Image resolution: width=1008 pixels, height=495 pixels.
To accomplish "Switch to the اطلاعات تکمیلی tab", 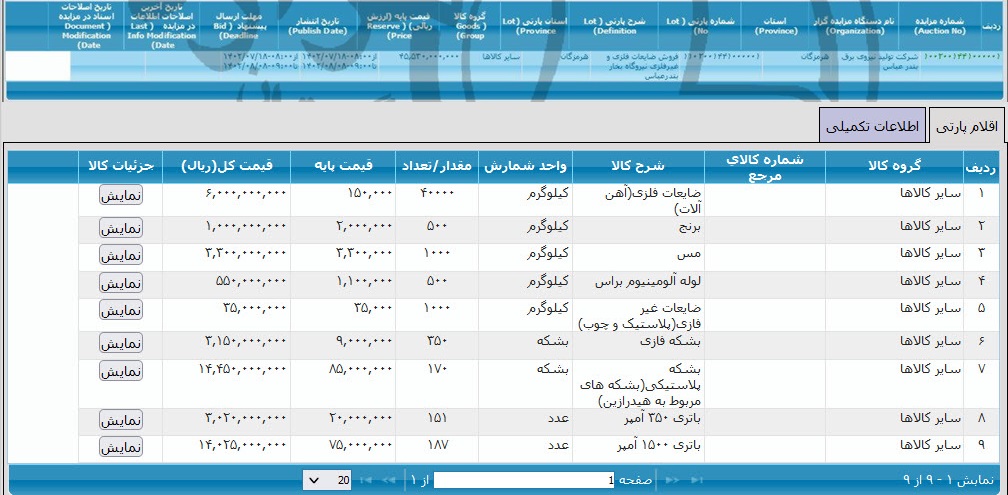I will tap(872, 125).
